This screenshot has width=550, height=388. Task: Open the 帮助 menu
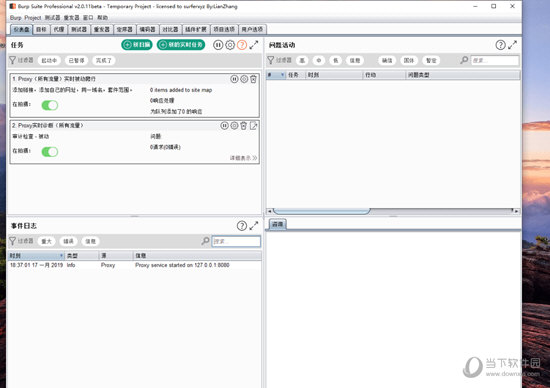102,18
